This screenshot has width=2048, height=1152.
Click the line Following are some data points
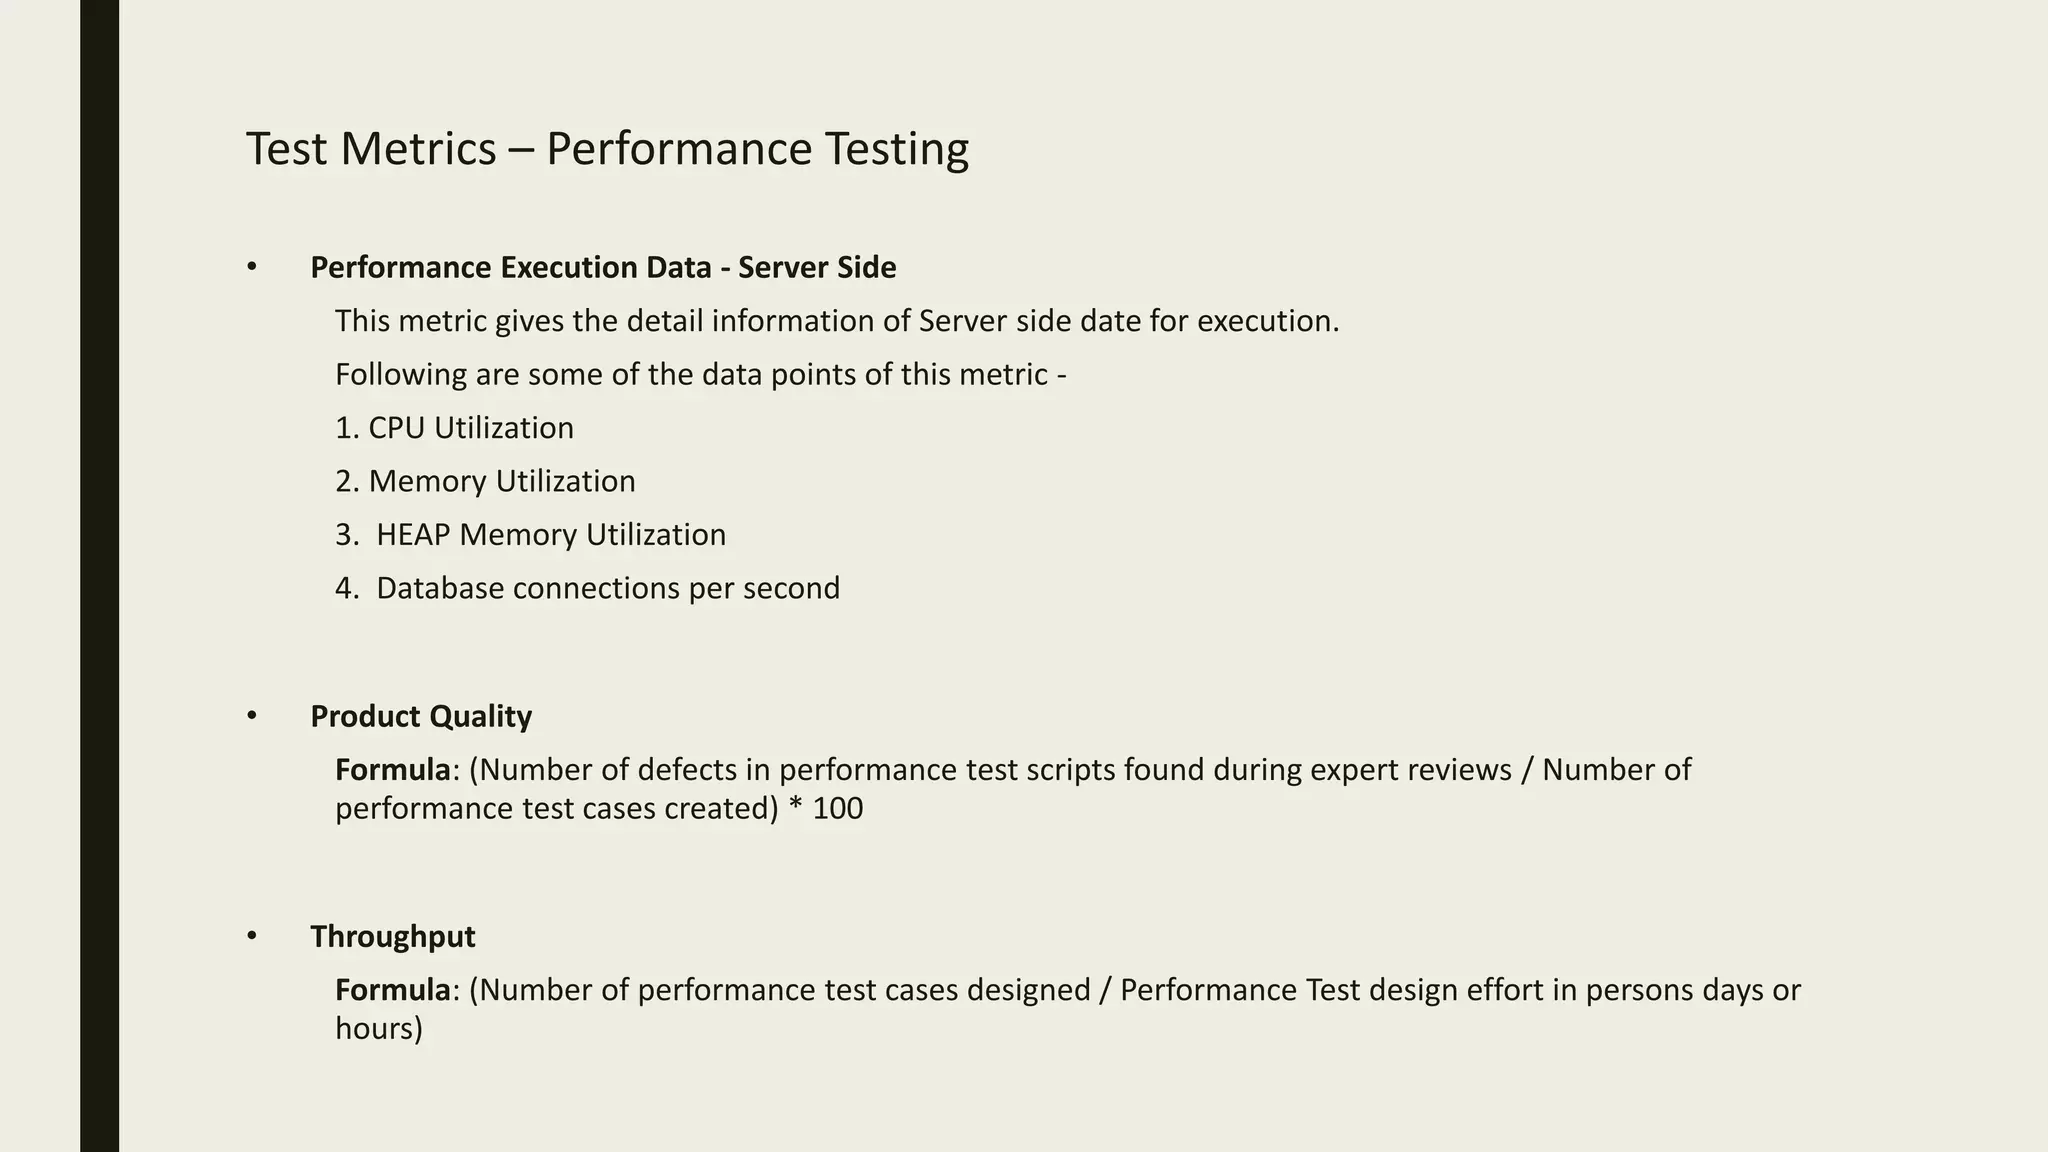tap(701, 374)
